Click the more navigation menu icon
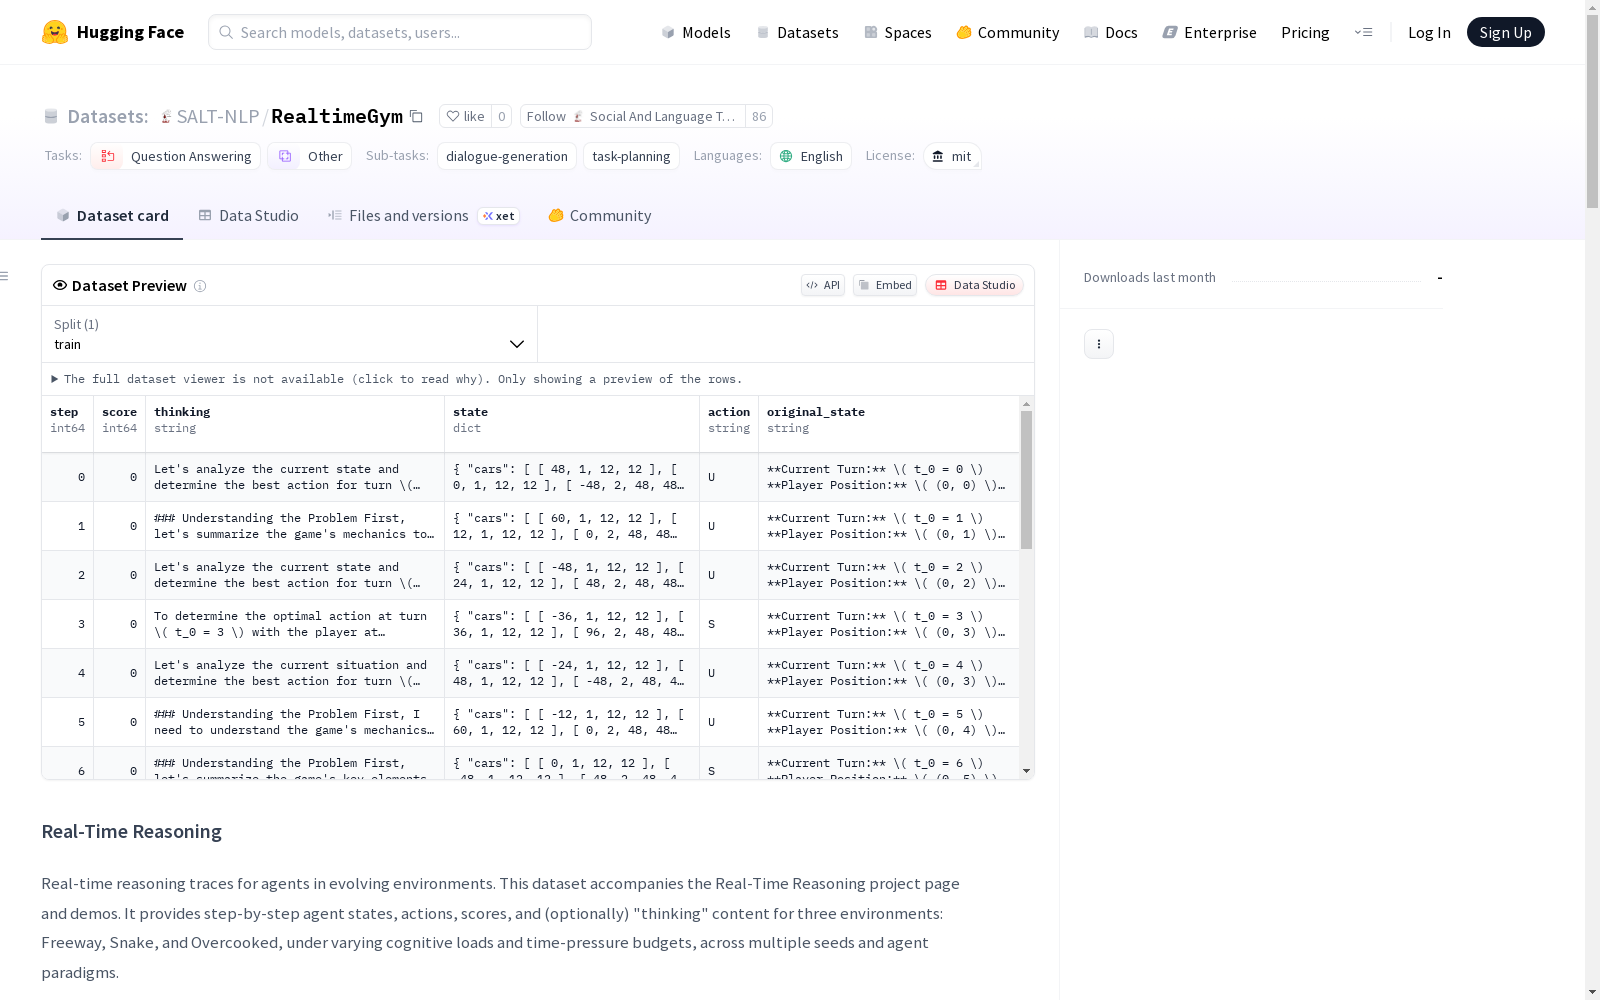 point(1363,32)
